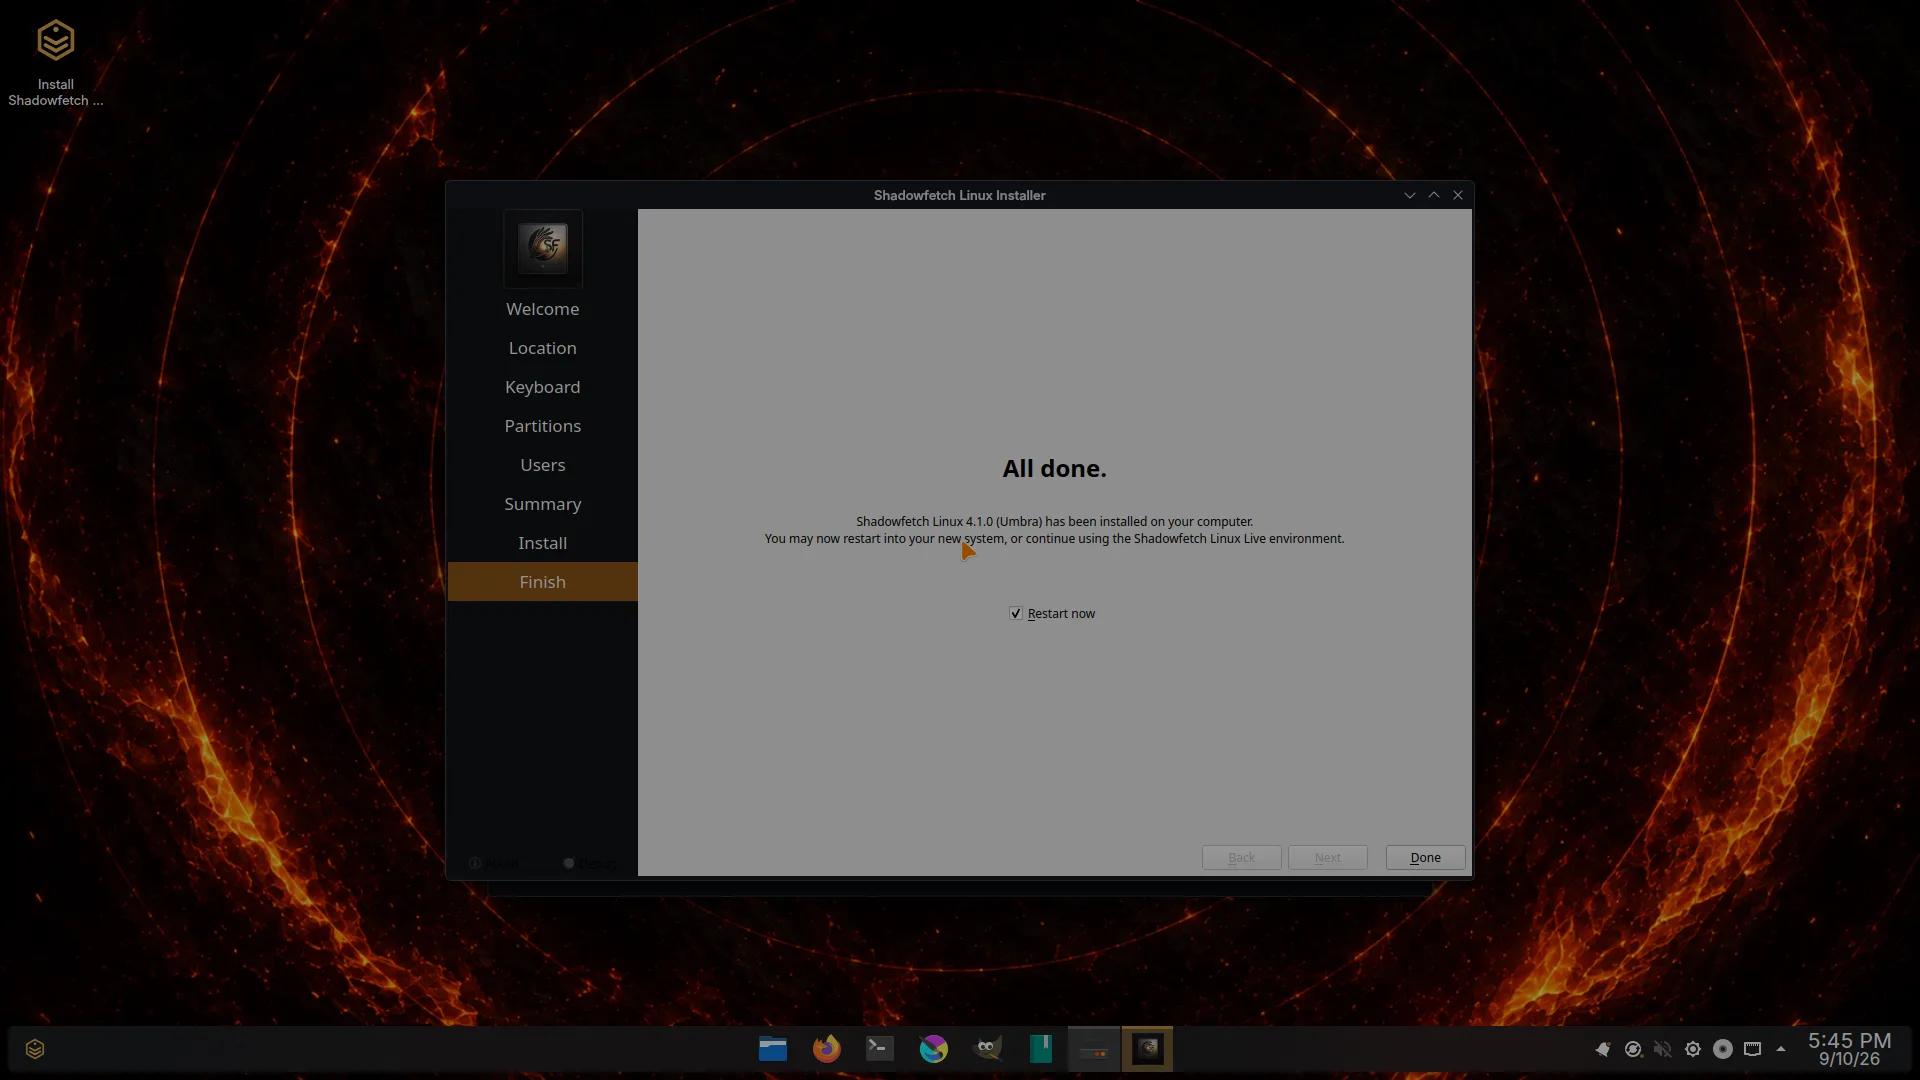
Task: Click the Done button
Action: [1425, 858]
